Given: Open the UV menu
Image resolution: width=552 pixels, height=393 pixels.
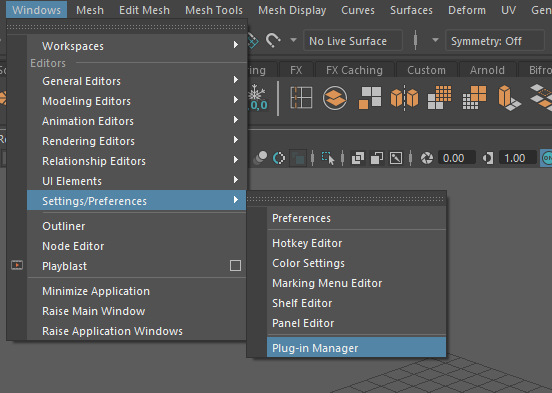Looking at the screenshot, I should coord(508,10).
